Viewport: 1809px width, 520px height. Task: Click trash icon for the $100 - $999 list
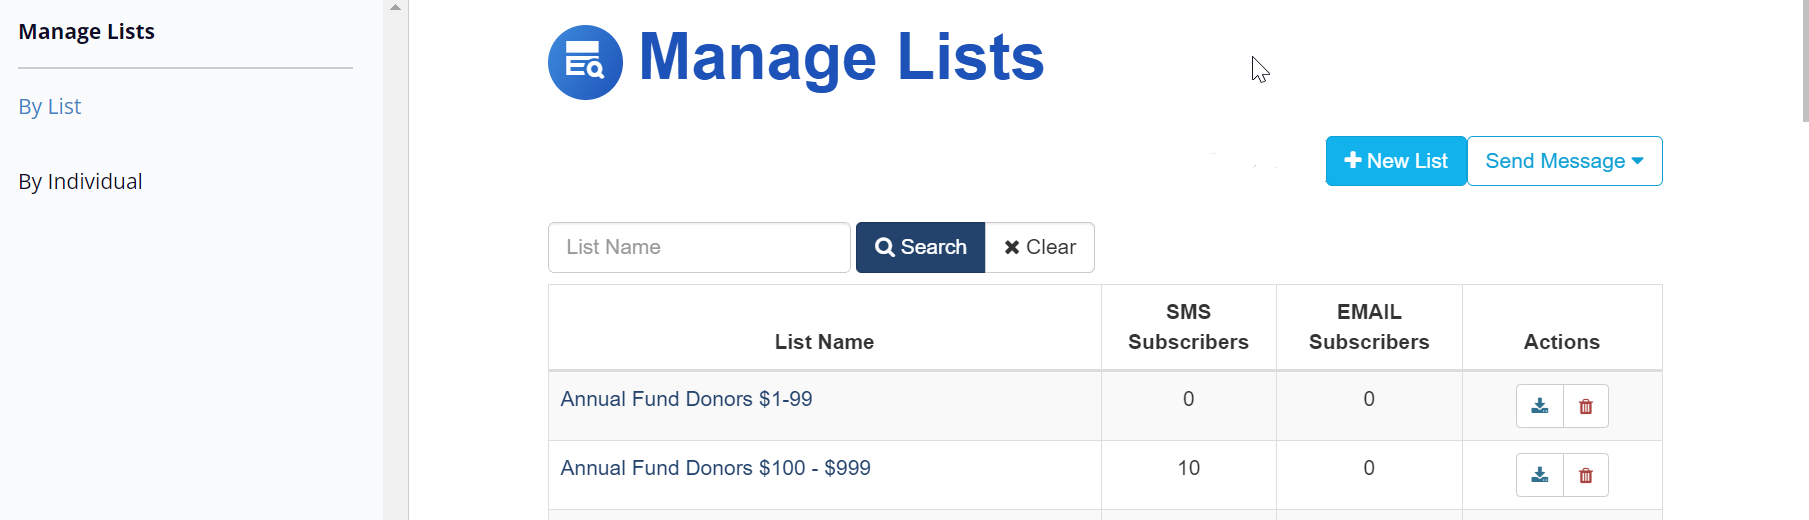point(1585,475)
